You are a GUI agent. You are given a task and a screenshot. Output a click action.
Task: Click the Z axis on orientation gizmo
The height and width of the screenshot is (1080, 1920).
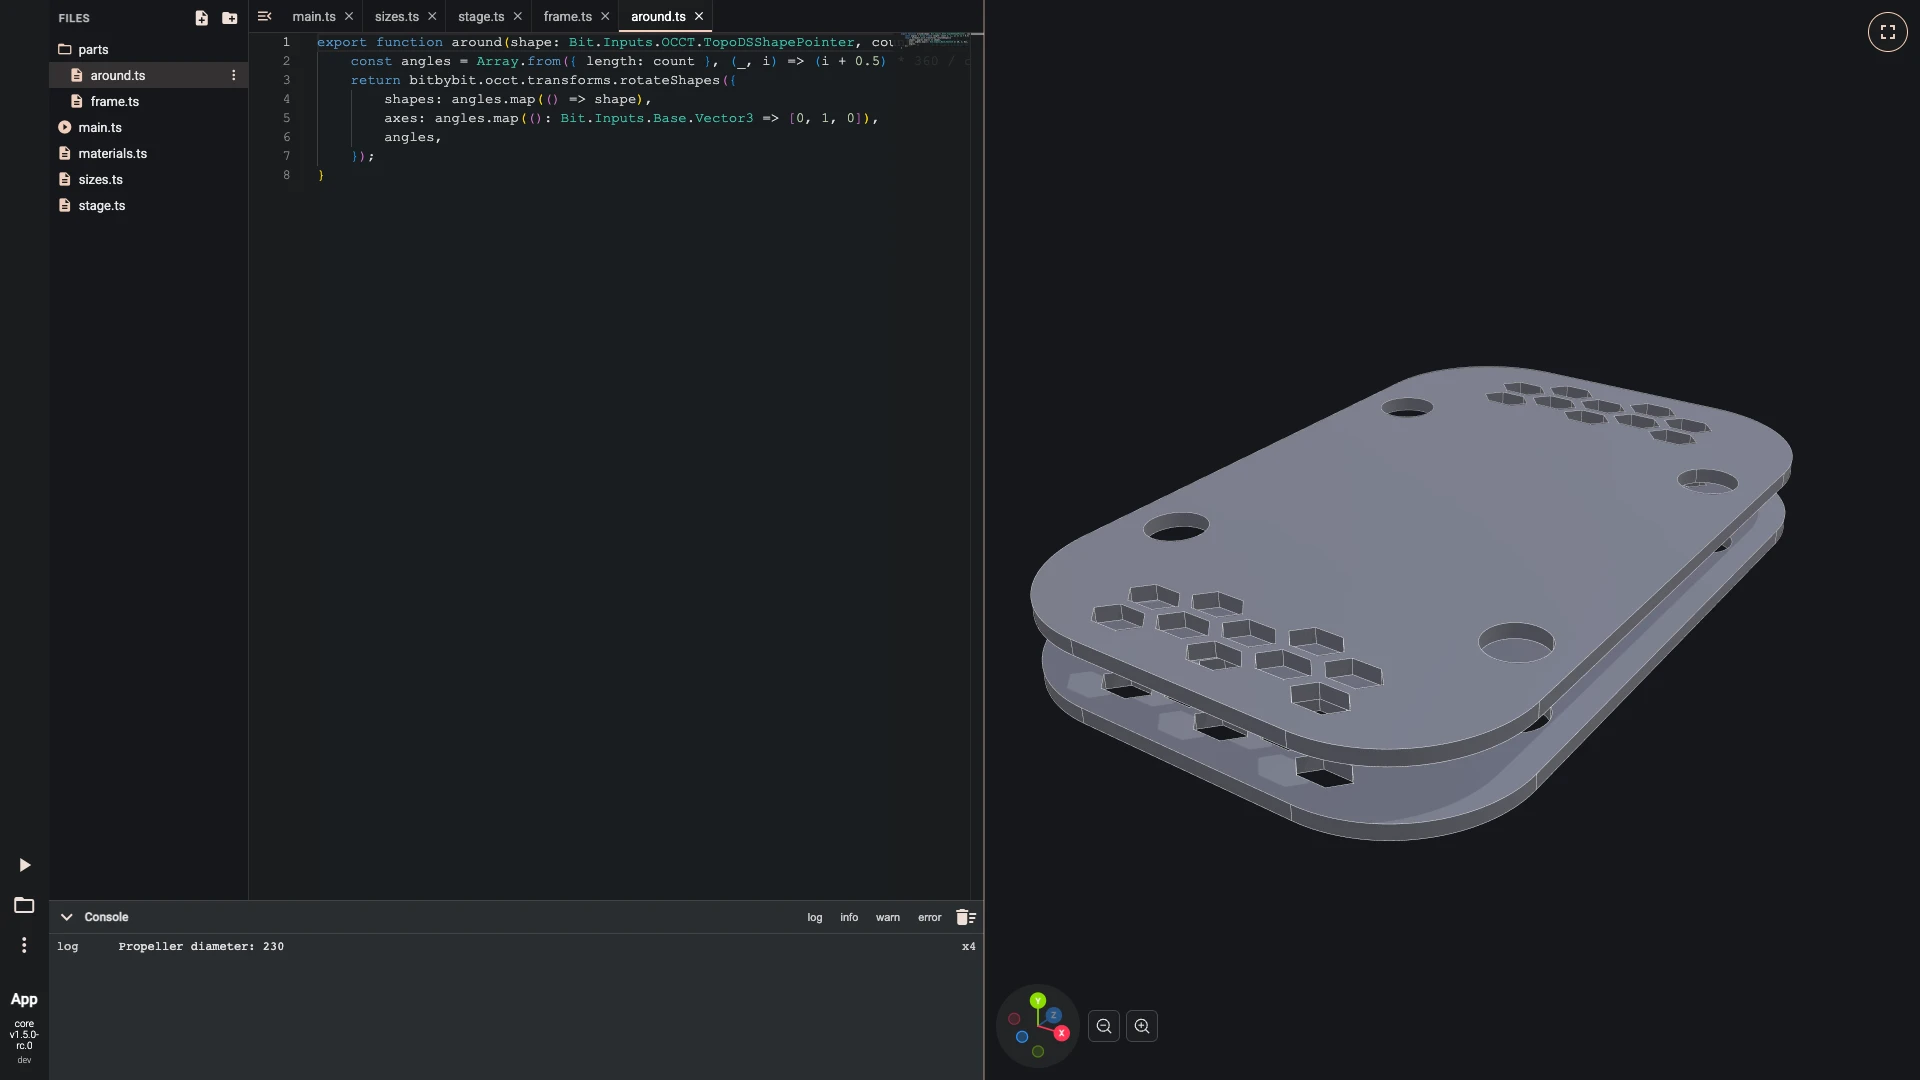coord(1053,1015)
